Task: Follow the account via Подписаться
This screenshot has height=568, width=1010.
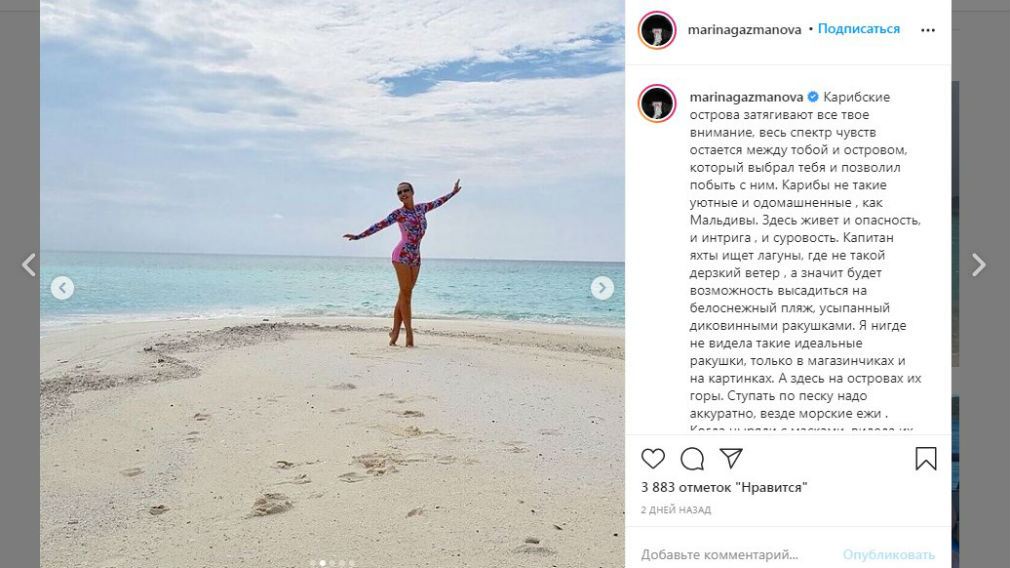Action: [859, 29]
